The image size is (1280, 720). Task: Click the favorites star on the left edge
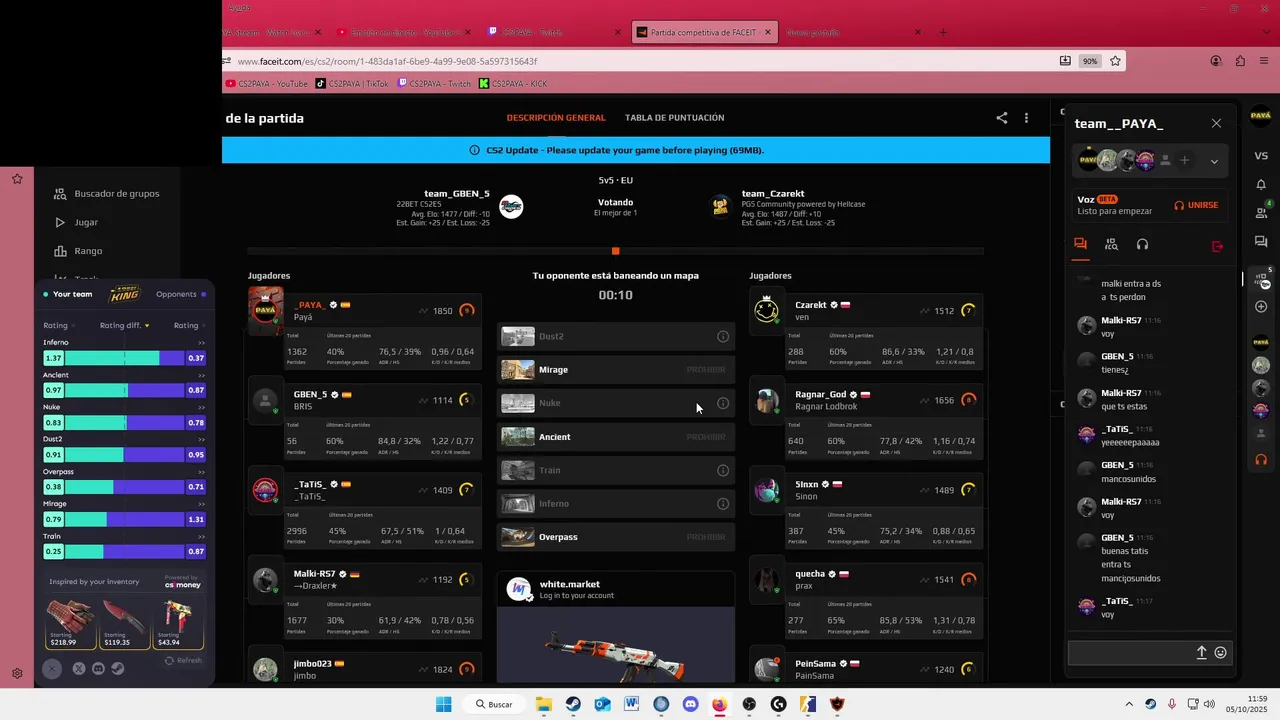tap(17, 179)
